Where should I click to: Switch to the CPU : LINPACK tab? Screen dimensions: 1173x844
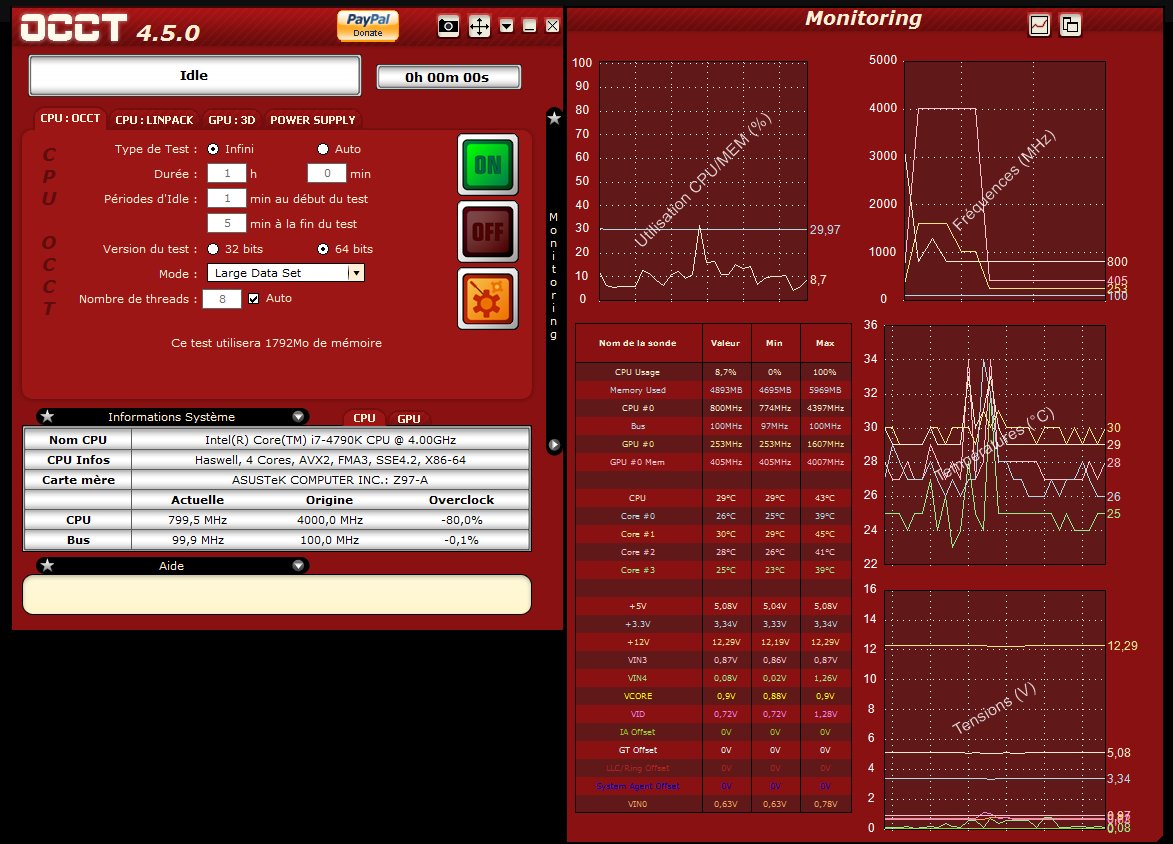pyautogui.click(x=154, y=120)
